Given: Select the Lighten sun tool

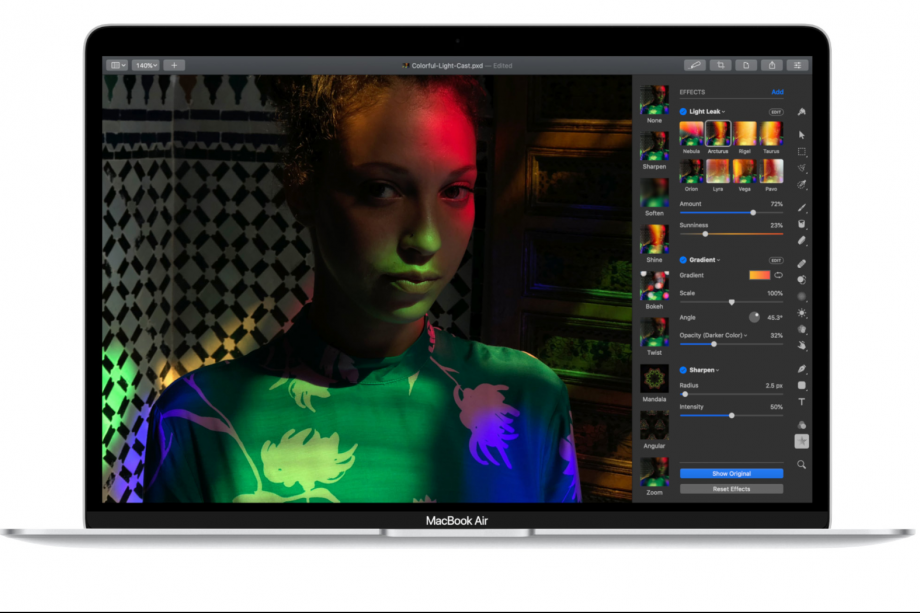Looking at the screenshot, I should coord(801,313).
